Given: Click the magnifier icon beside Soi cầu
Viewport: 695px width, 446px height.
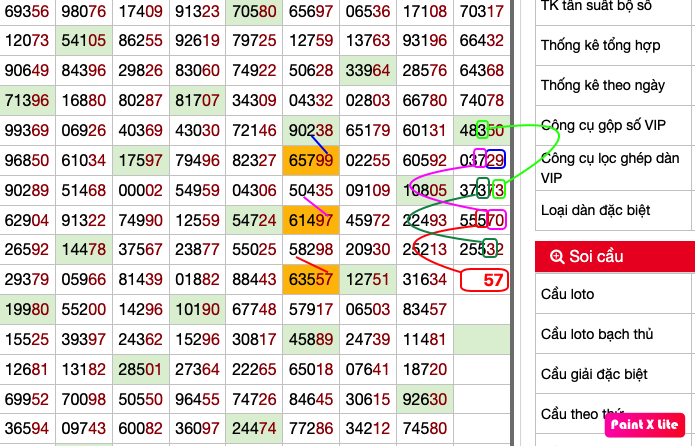Looking at the screenshot, I should click(556, 257).
